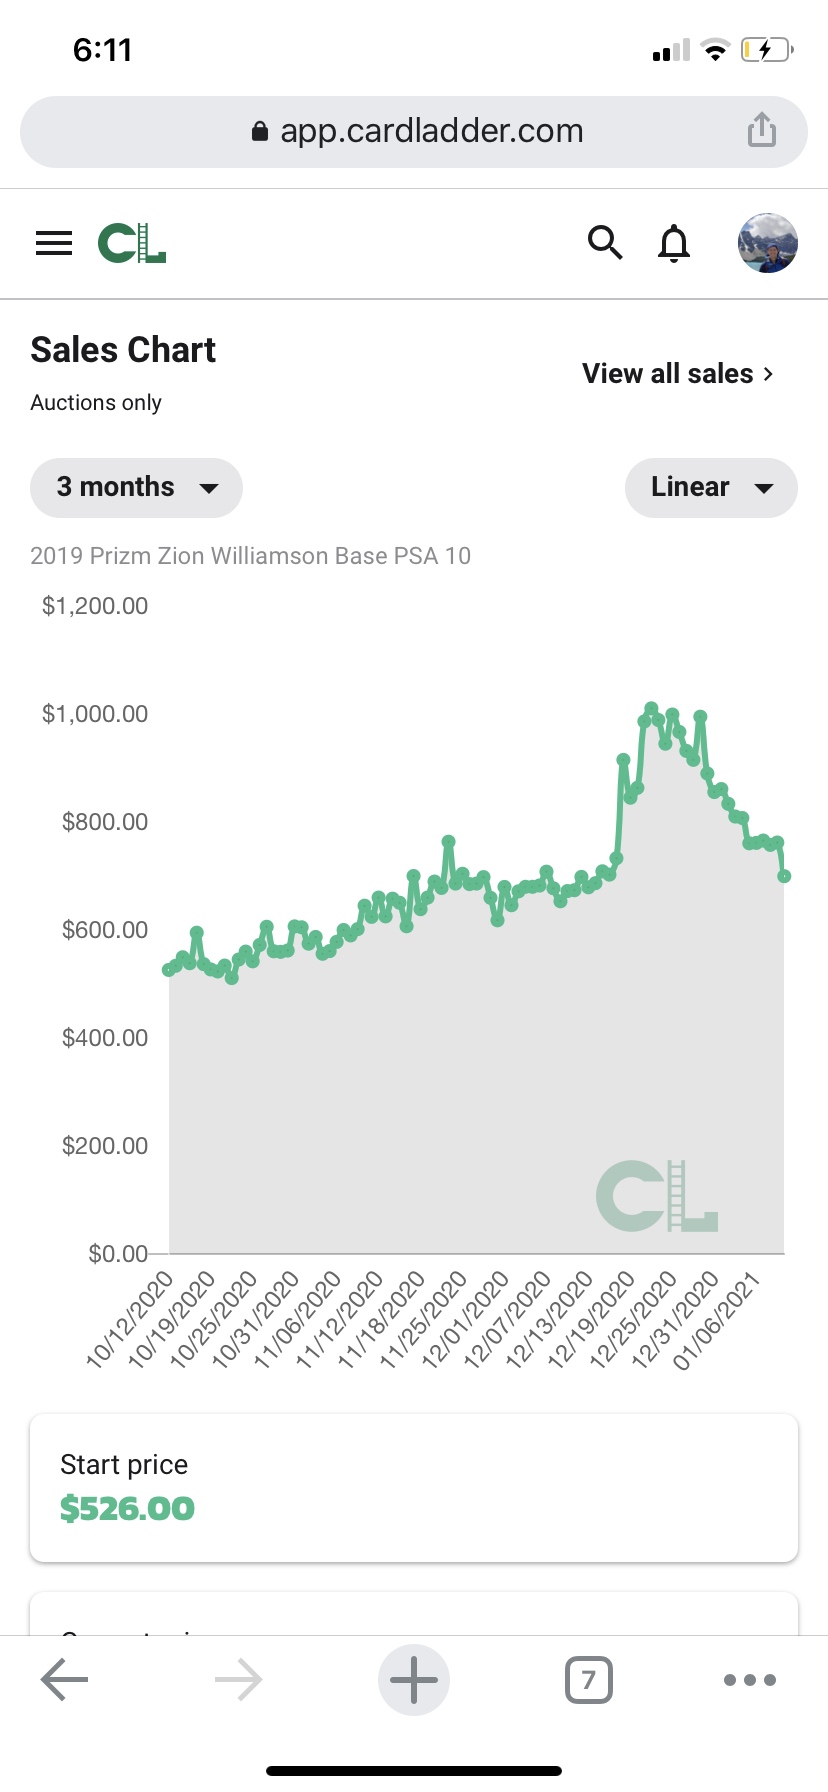Tap the Start price card
Screen dimensions: 828x1792
coord(414,1487)
